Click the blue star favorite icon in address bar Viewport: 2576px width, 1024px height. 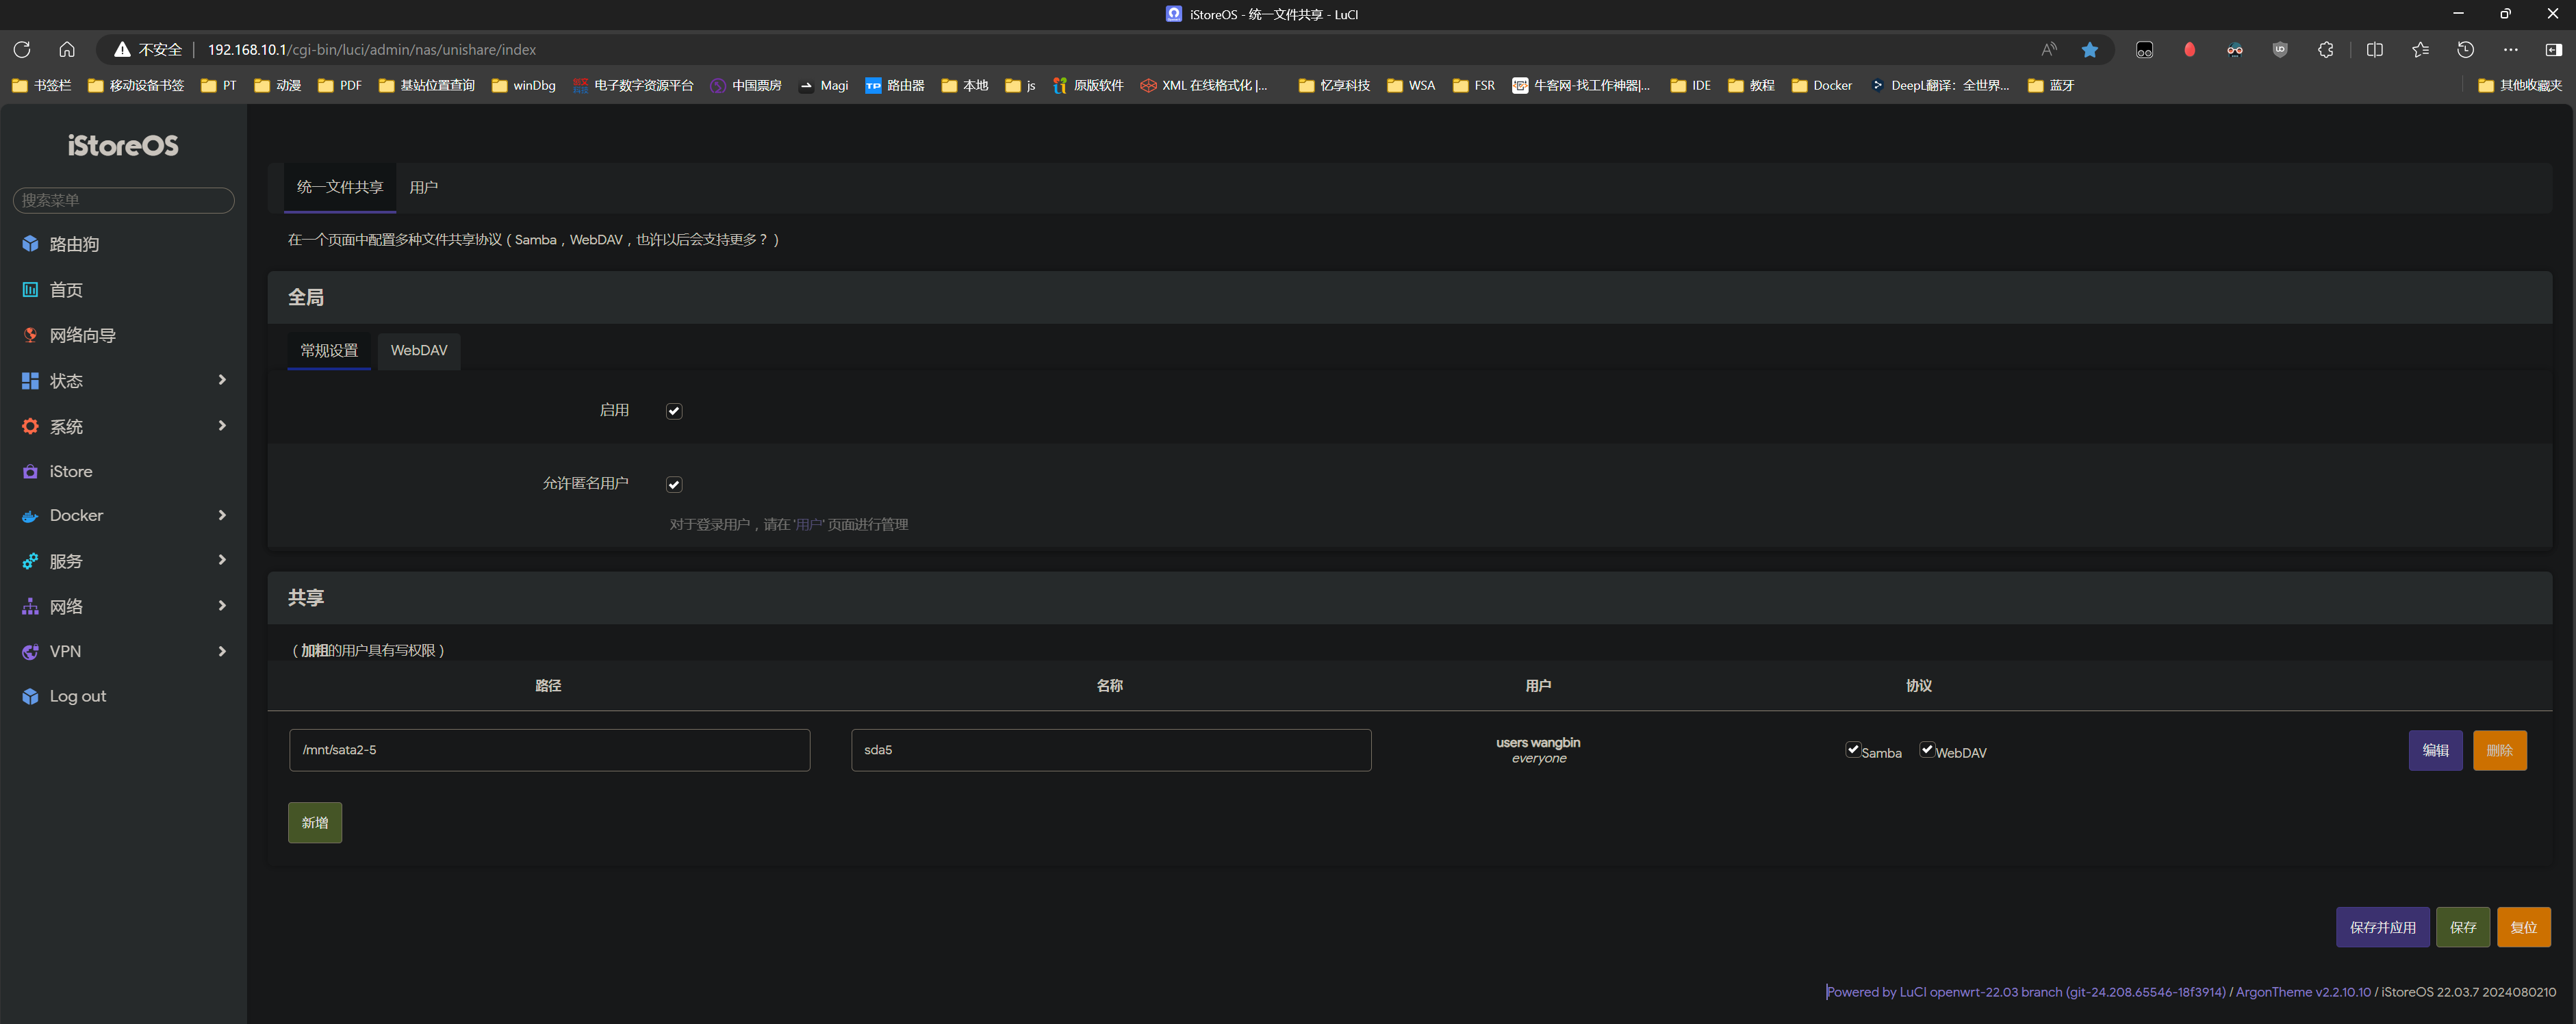(2089, 49)
